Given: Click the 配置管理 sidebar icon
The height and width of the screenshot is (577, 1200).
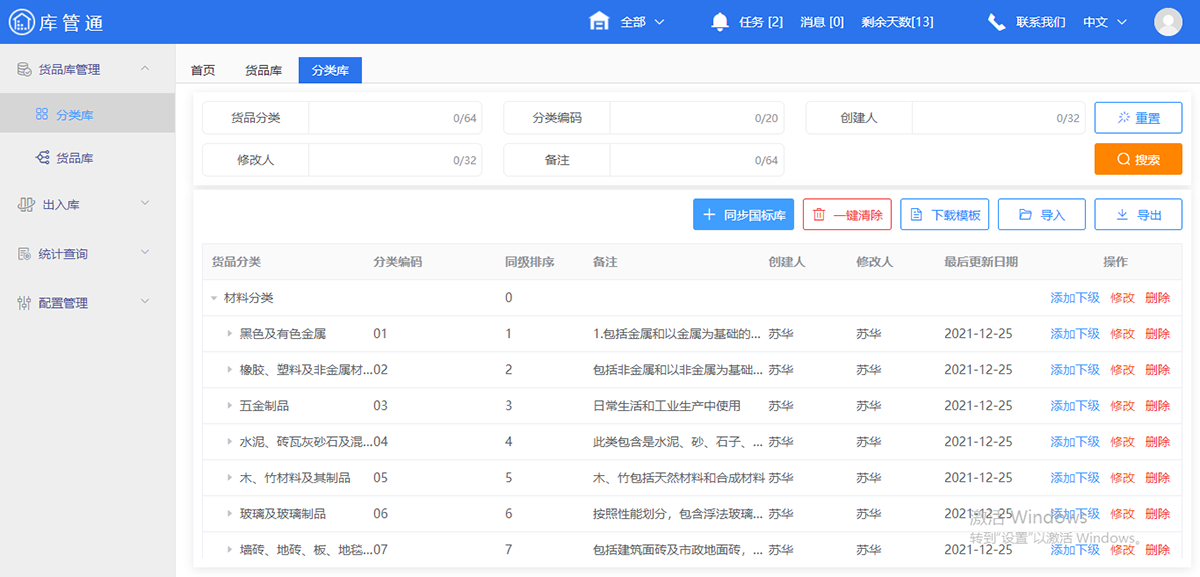Looking at the screenshot, I should coord(24,301).
